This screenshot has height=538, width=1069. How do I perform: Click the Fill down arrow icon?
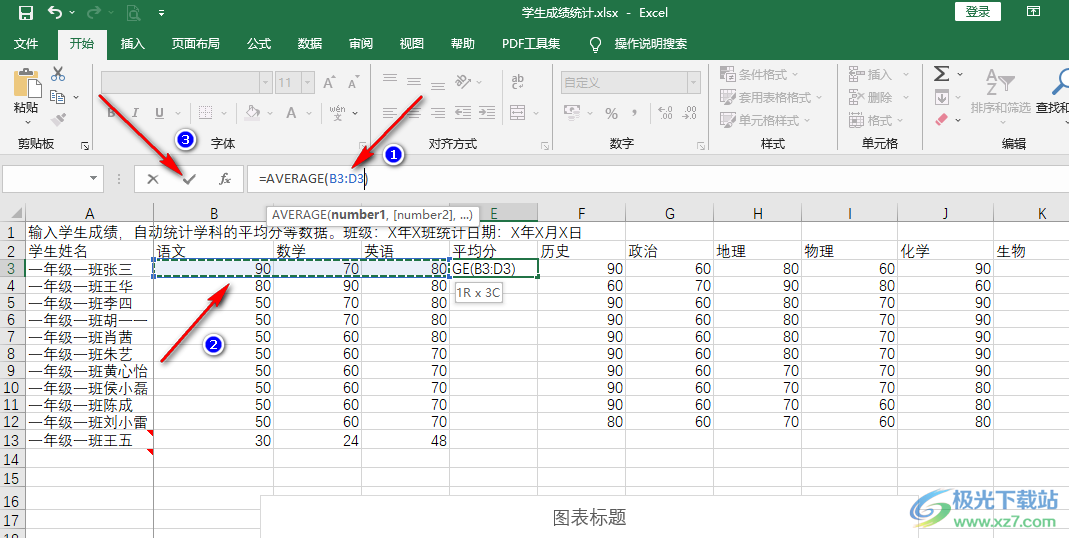click(x=942, y=97)
